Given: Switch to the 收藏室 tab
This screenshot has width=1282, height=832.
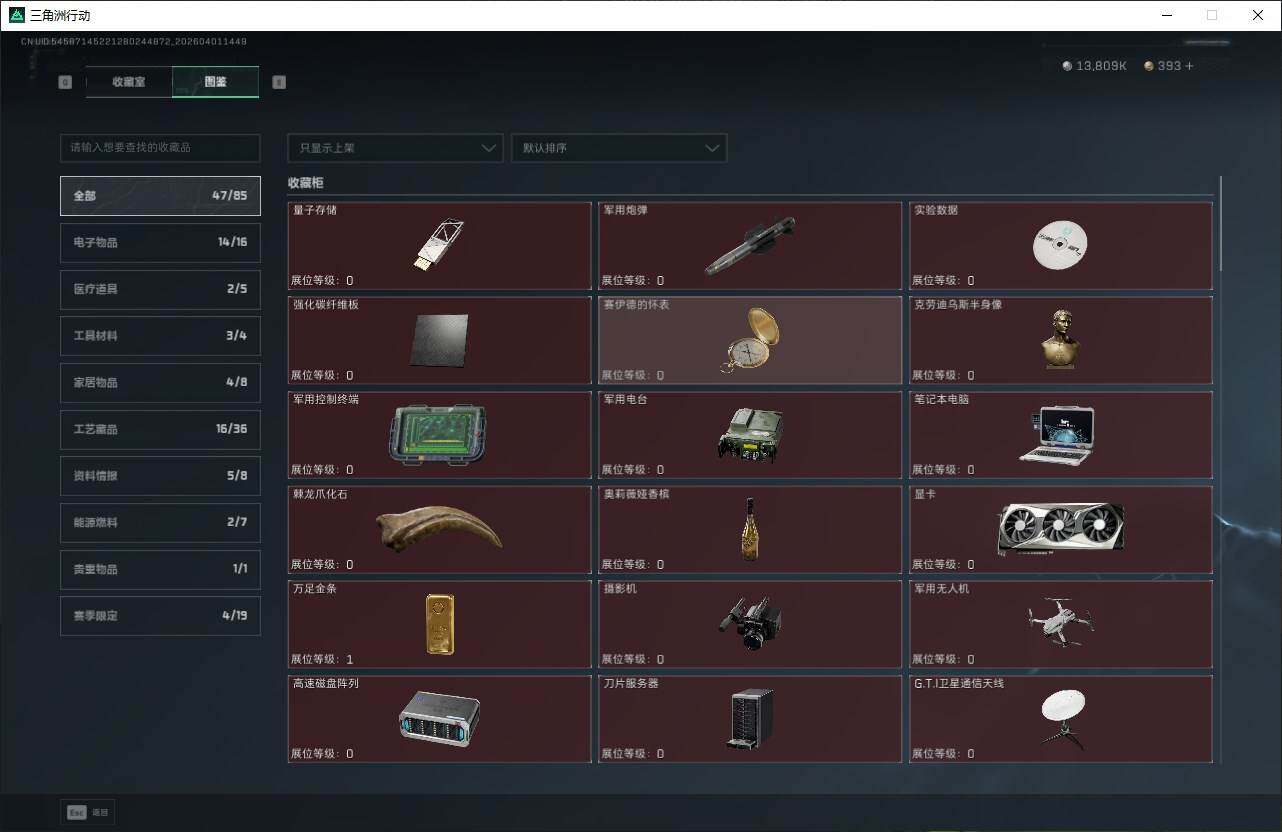Looking at the screenshot, I should 129,82.
